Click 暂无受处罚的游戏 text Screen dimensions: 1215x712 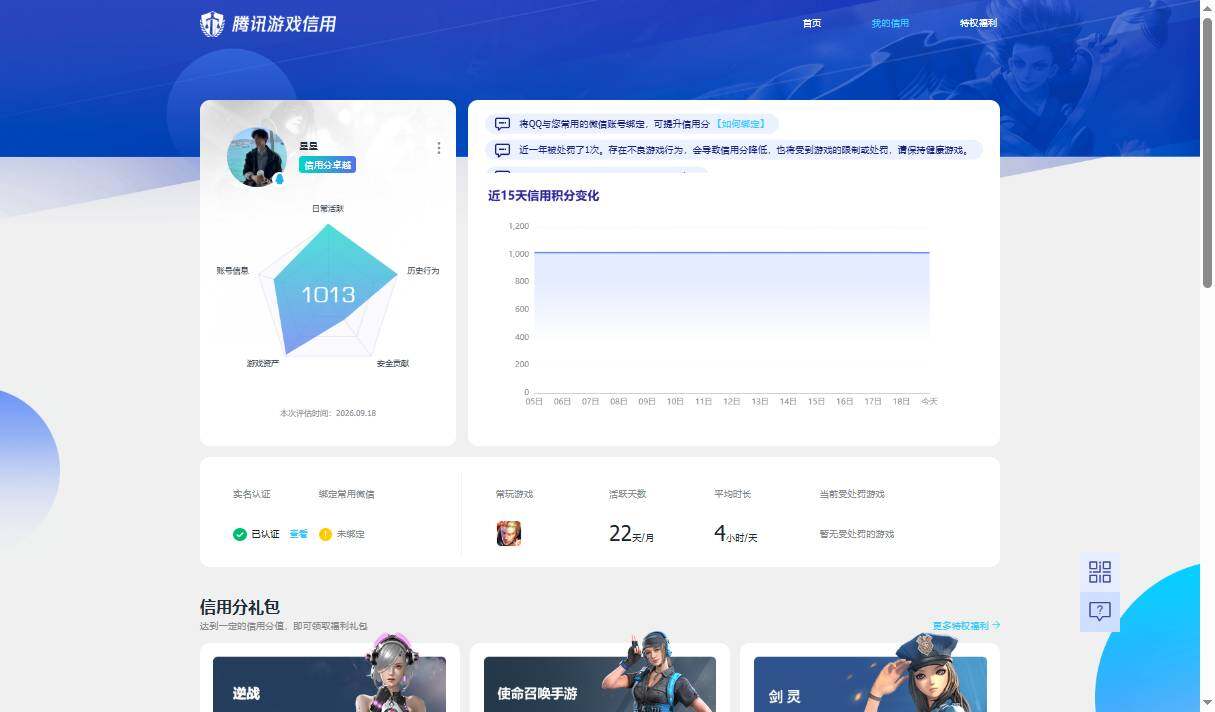coord(857,534)
